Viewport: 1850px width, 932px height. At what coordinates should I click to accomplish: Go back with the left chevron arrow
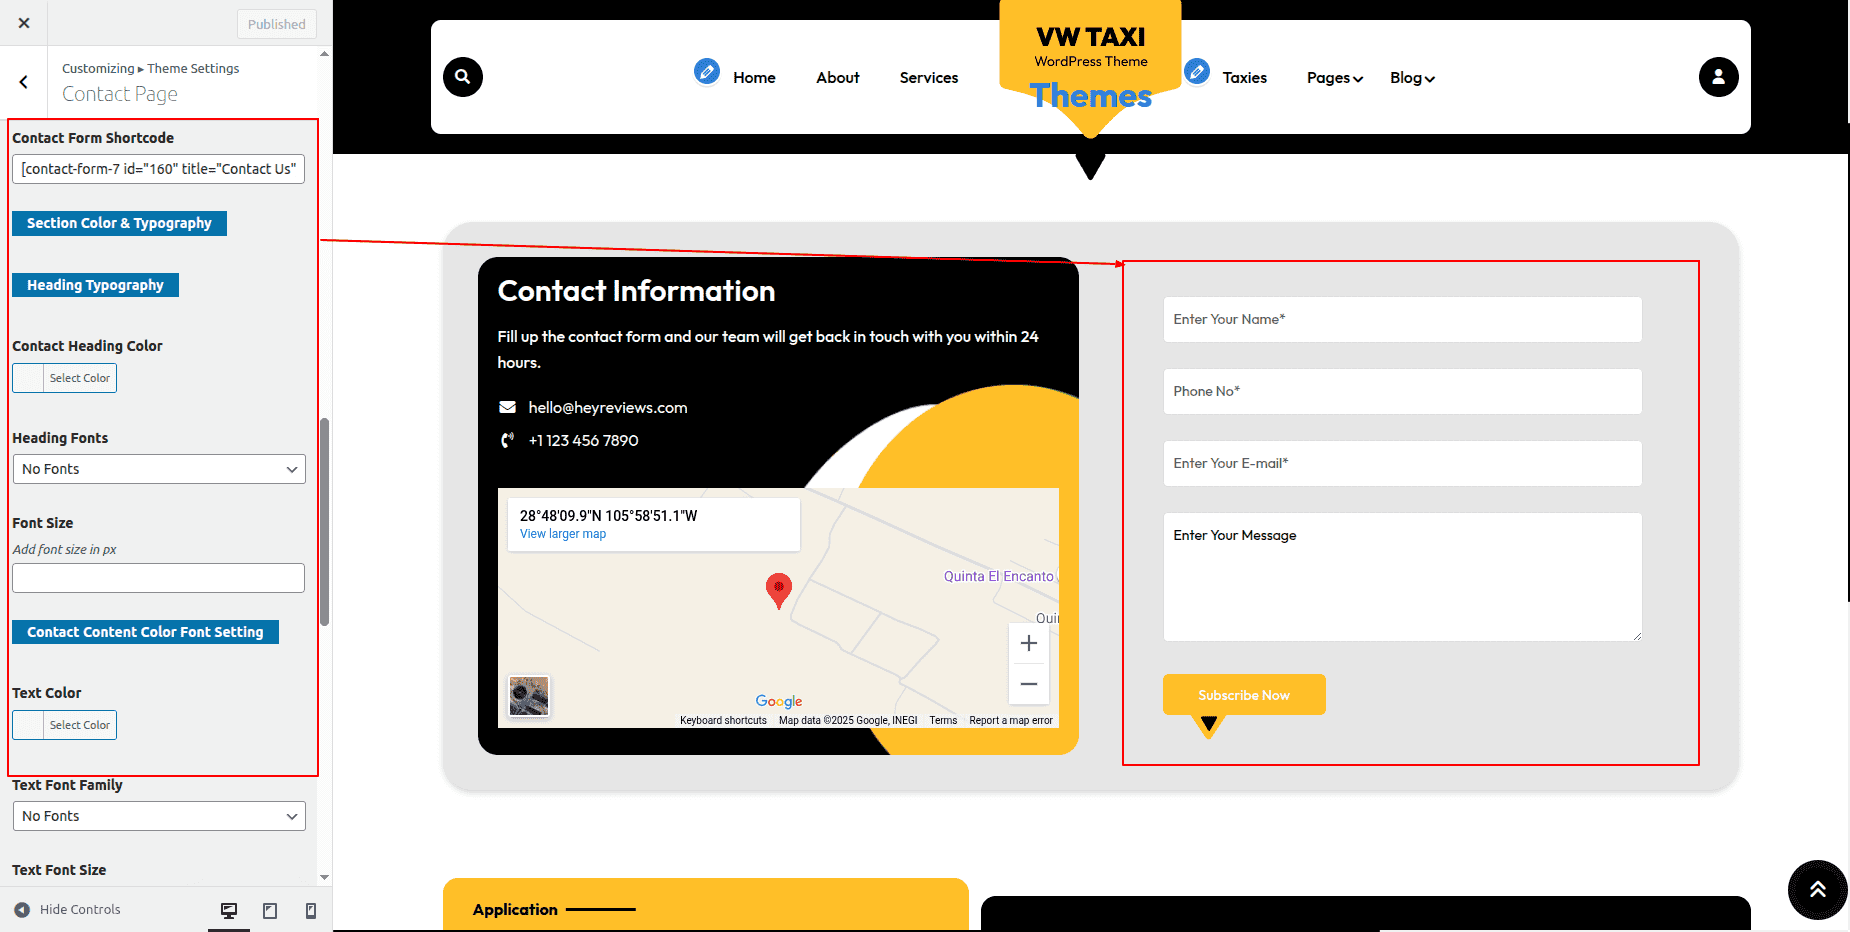tap(24, 82)
